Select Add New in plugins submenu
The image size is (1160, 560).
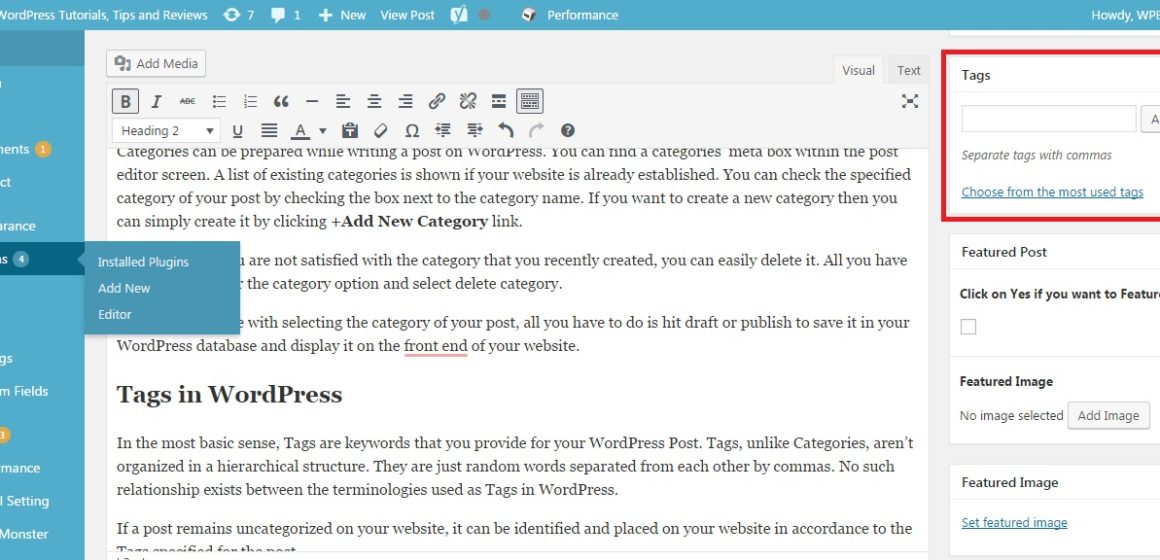pos(124,289)
